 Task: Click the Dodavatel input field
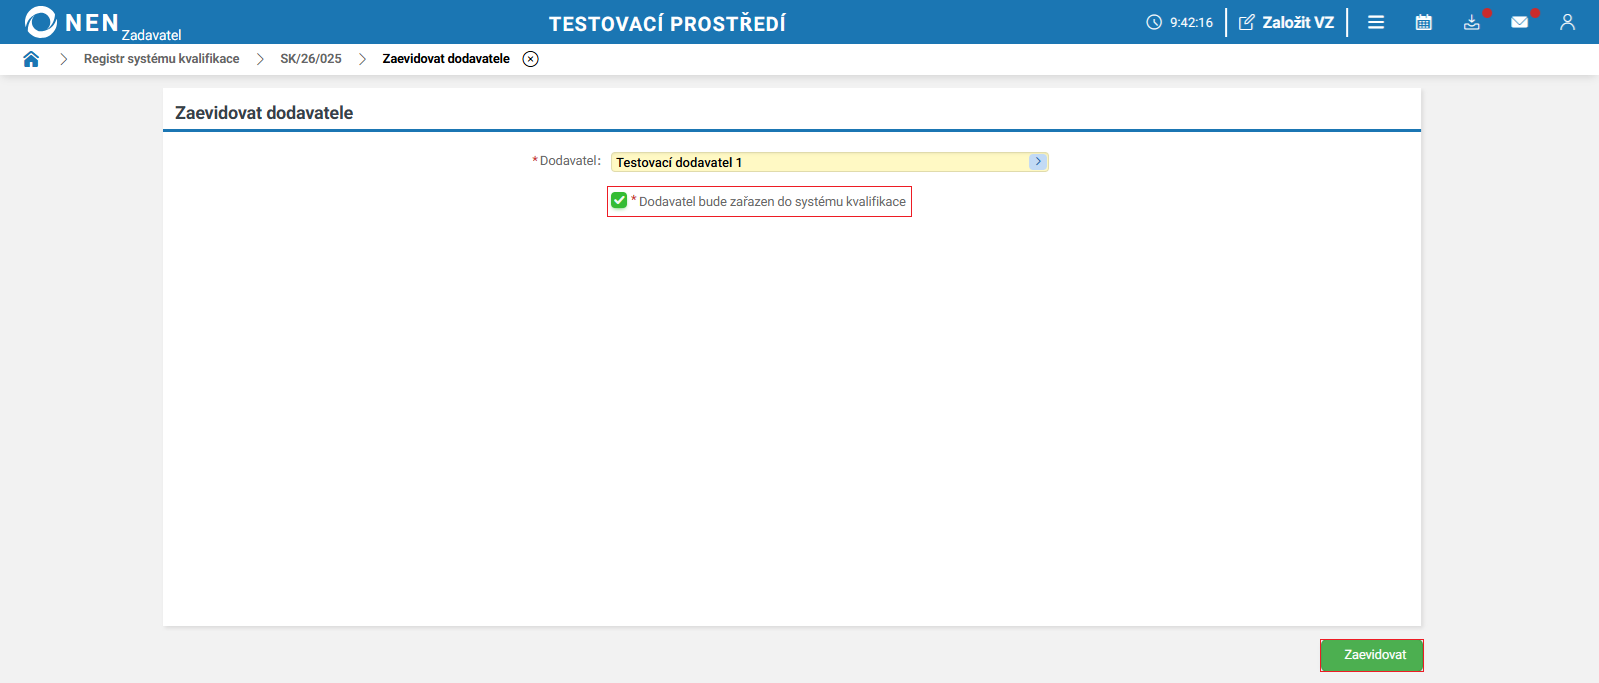pyautogui.click(x=829, y=162)
